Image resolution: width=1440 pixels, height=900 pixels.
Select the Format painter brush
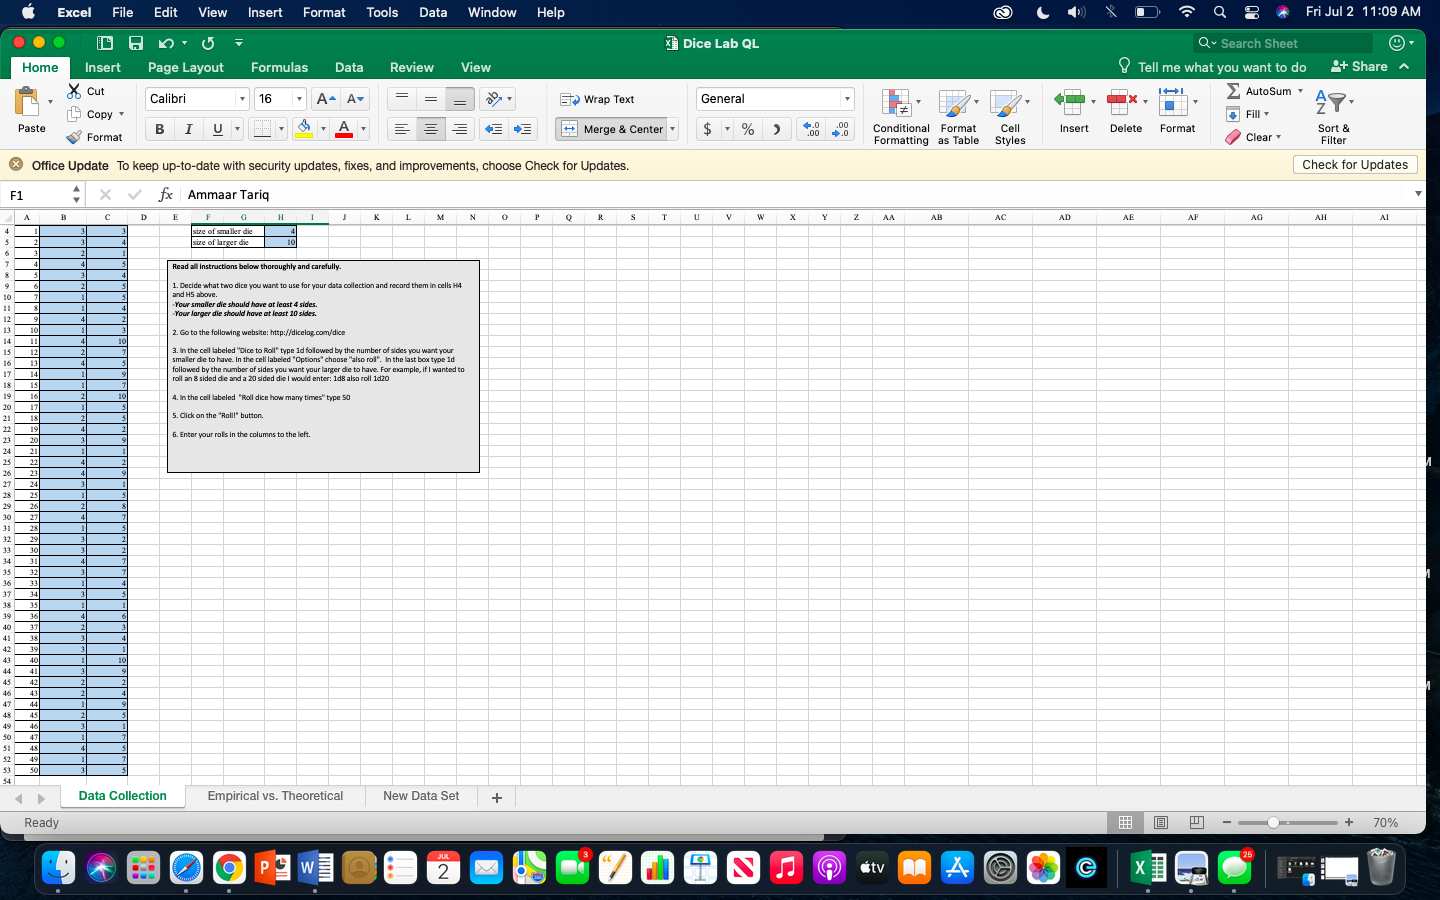[x=74, y=137]
